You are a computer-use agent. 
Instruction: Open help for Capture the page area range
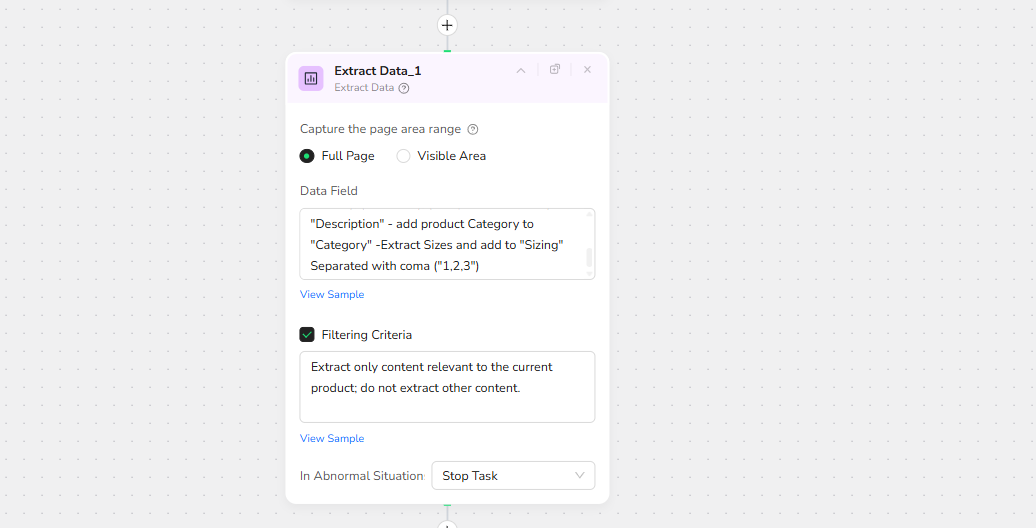click(x=473, y=129)
